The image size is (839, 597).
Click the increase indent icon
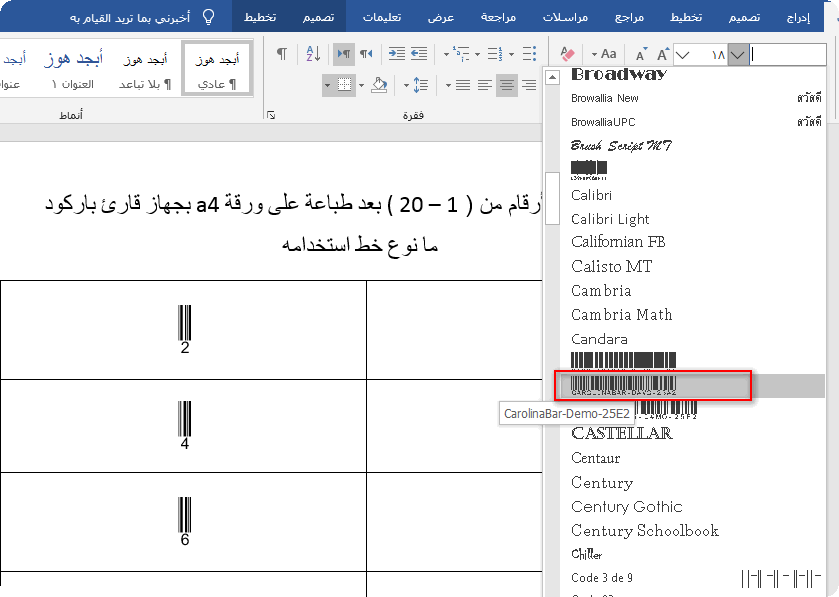click(396, 54)
